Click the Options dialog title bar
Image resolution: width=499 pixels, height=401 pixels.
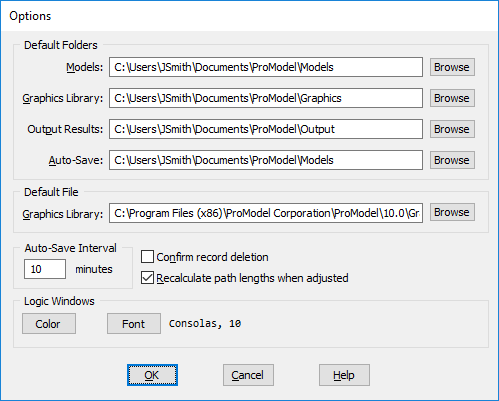249,16
